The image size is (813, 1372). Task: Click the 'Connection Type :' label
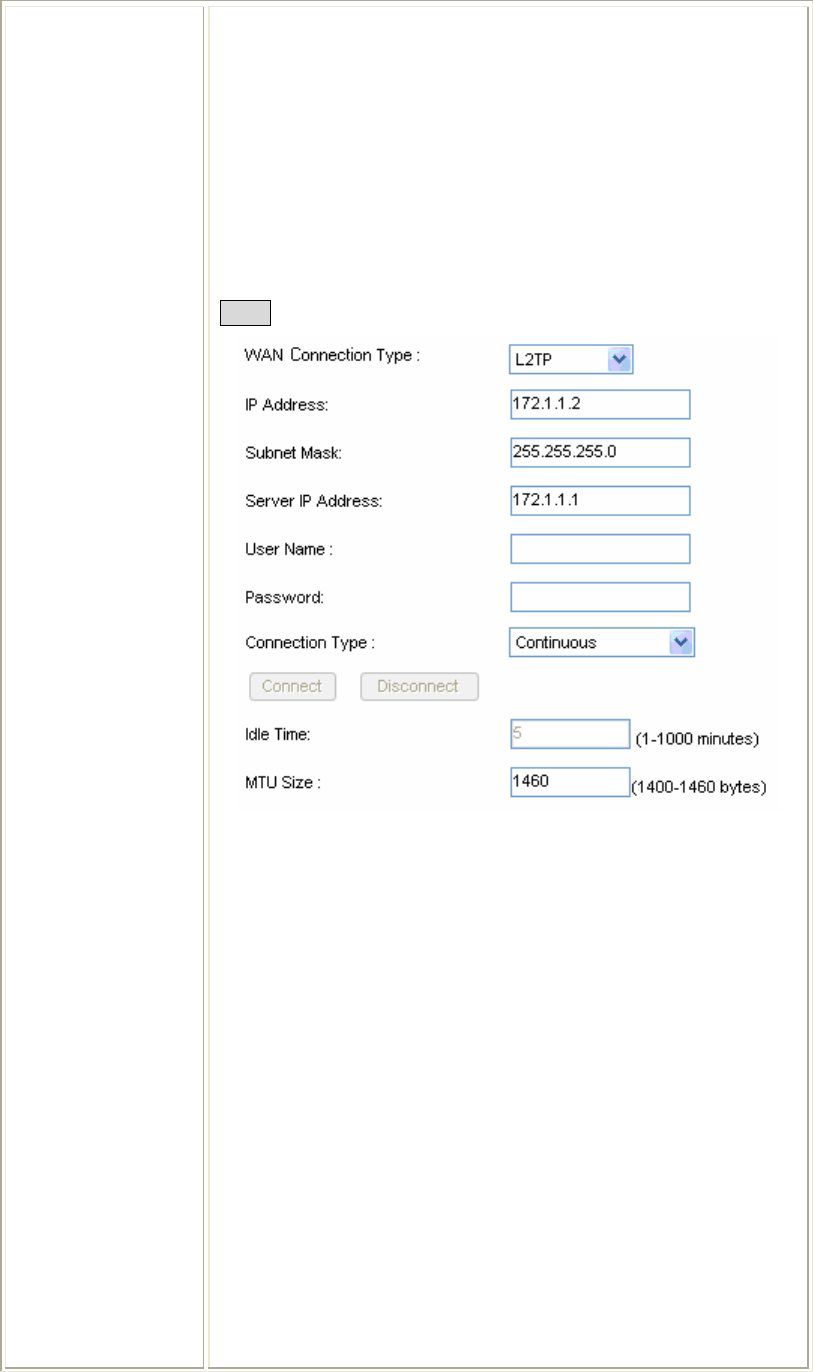pos(310,643)
